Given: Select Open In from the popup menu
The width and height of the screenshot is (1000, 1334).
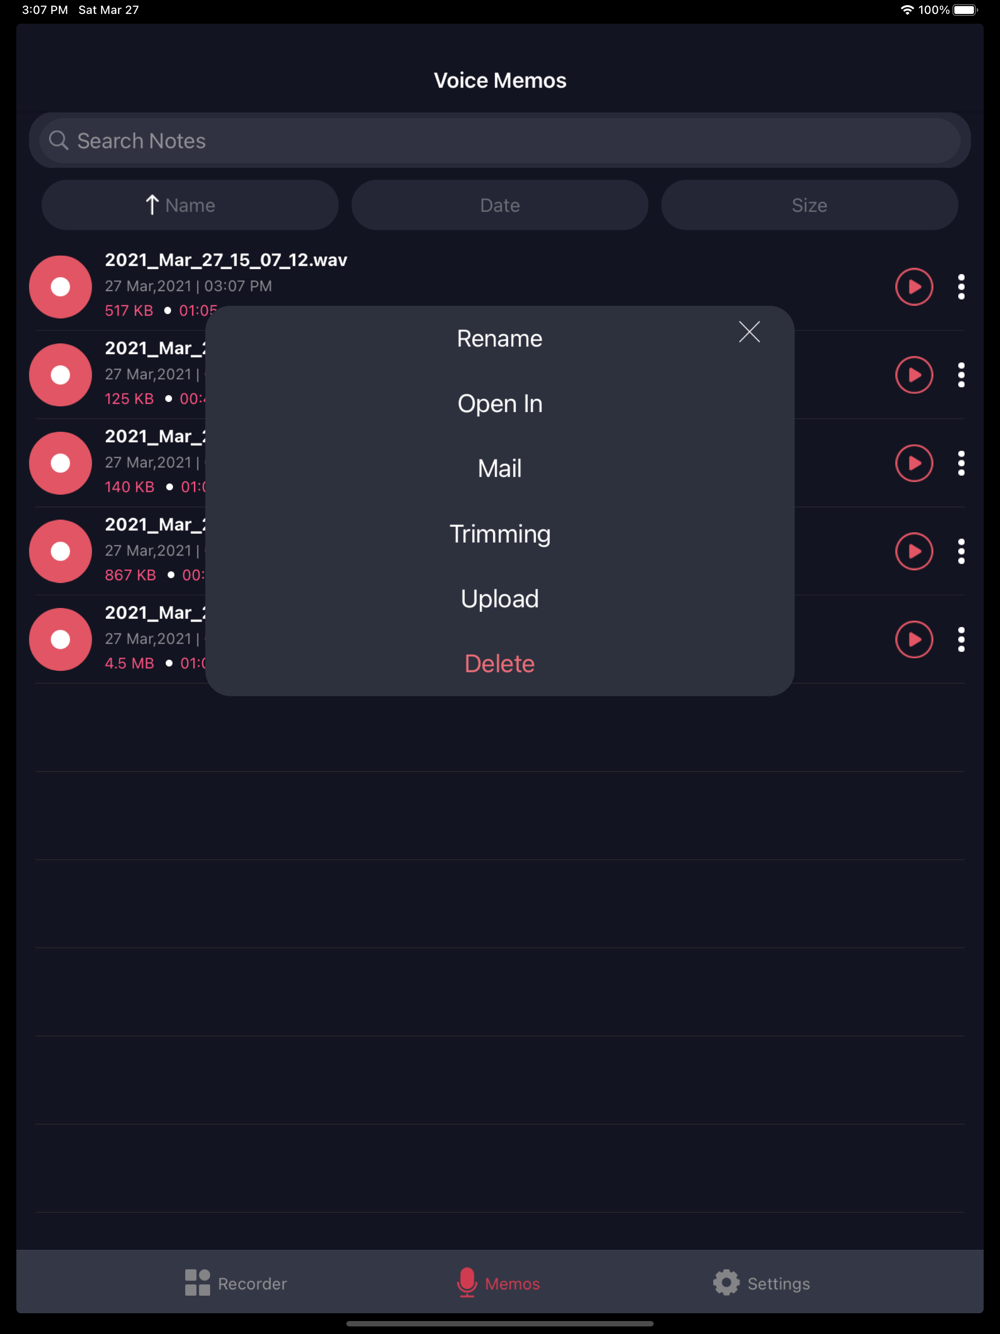Looking at the screenshot, I should tap(500, 403).
